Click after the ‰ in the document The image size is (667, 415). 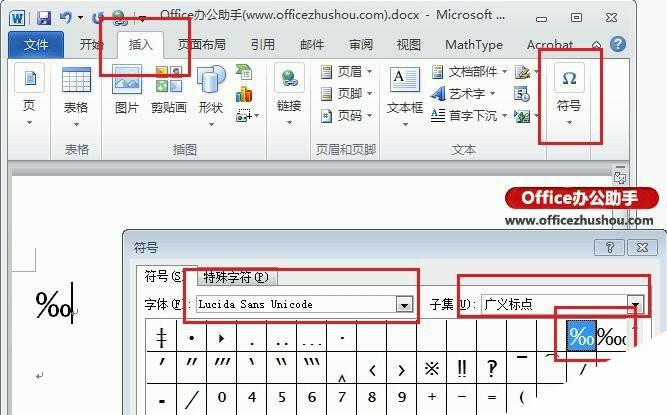point(72,304)
